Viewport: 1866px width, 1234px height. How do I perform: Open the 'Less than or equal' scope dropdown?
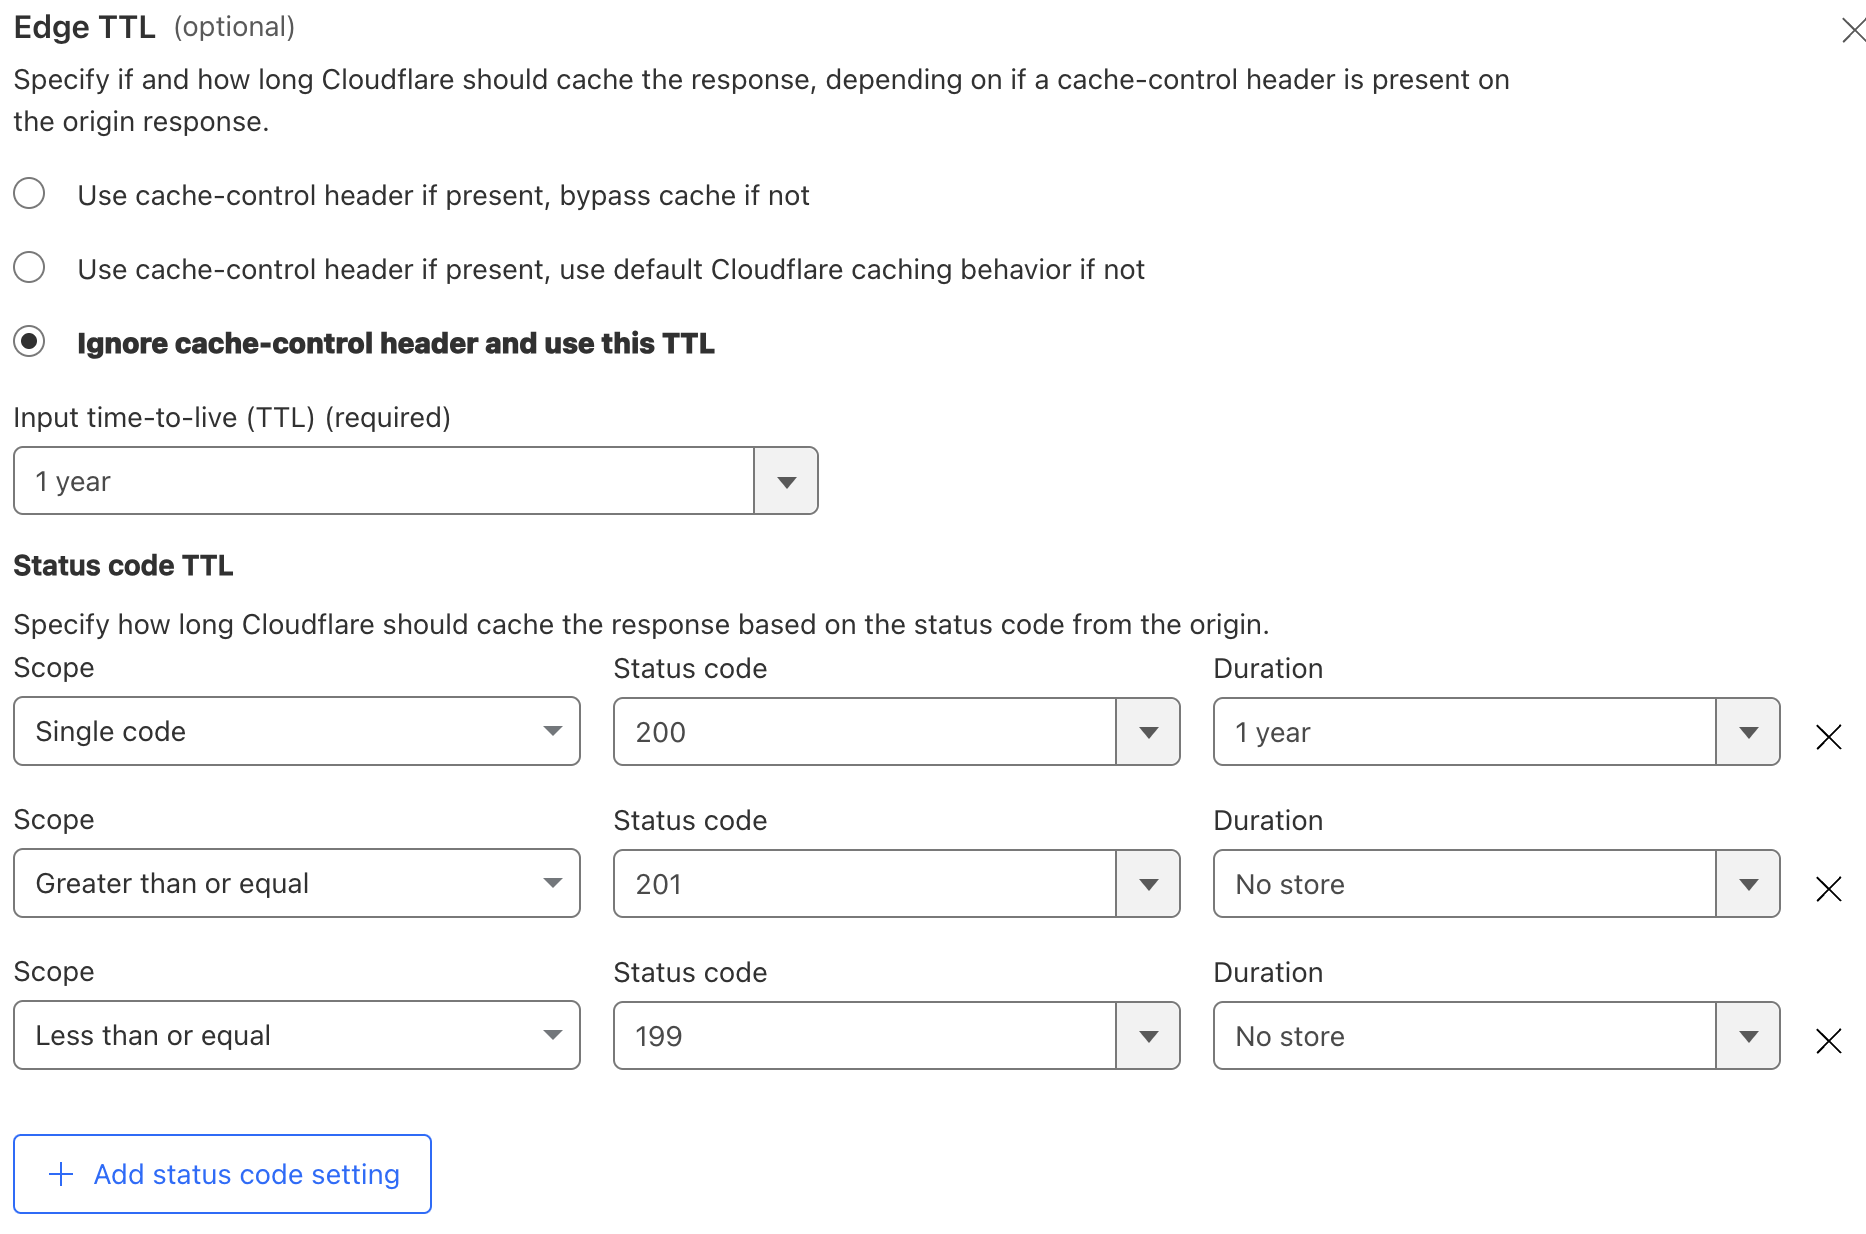point(296,1036)
